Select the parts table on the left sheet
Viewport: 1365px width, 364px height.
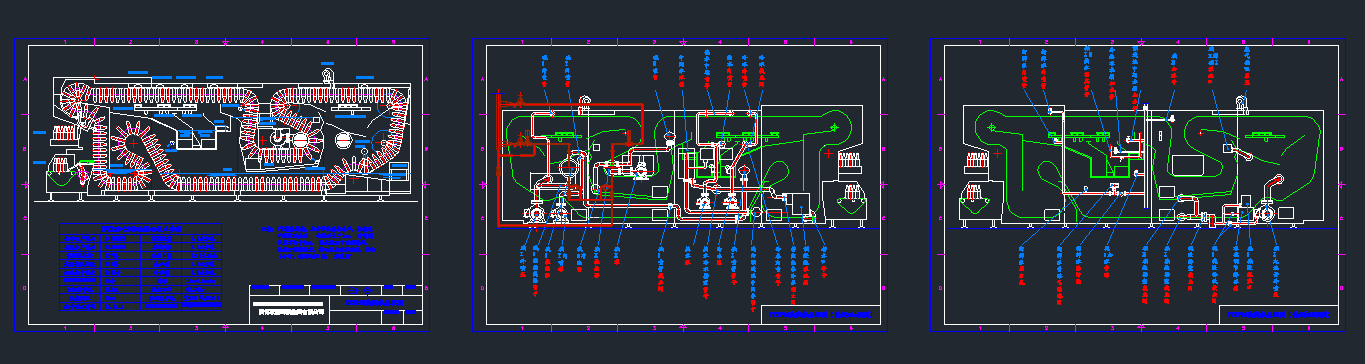point(140,267)
